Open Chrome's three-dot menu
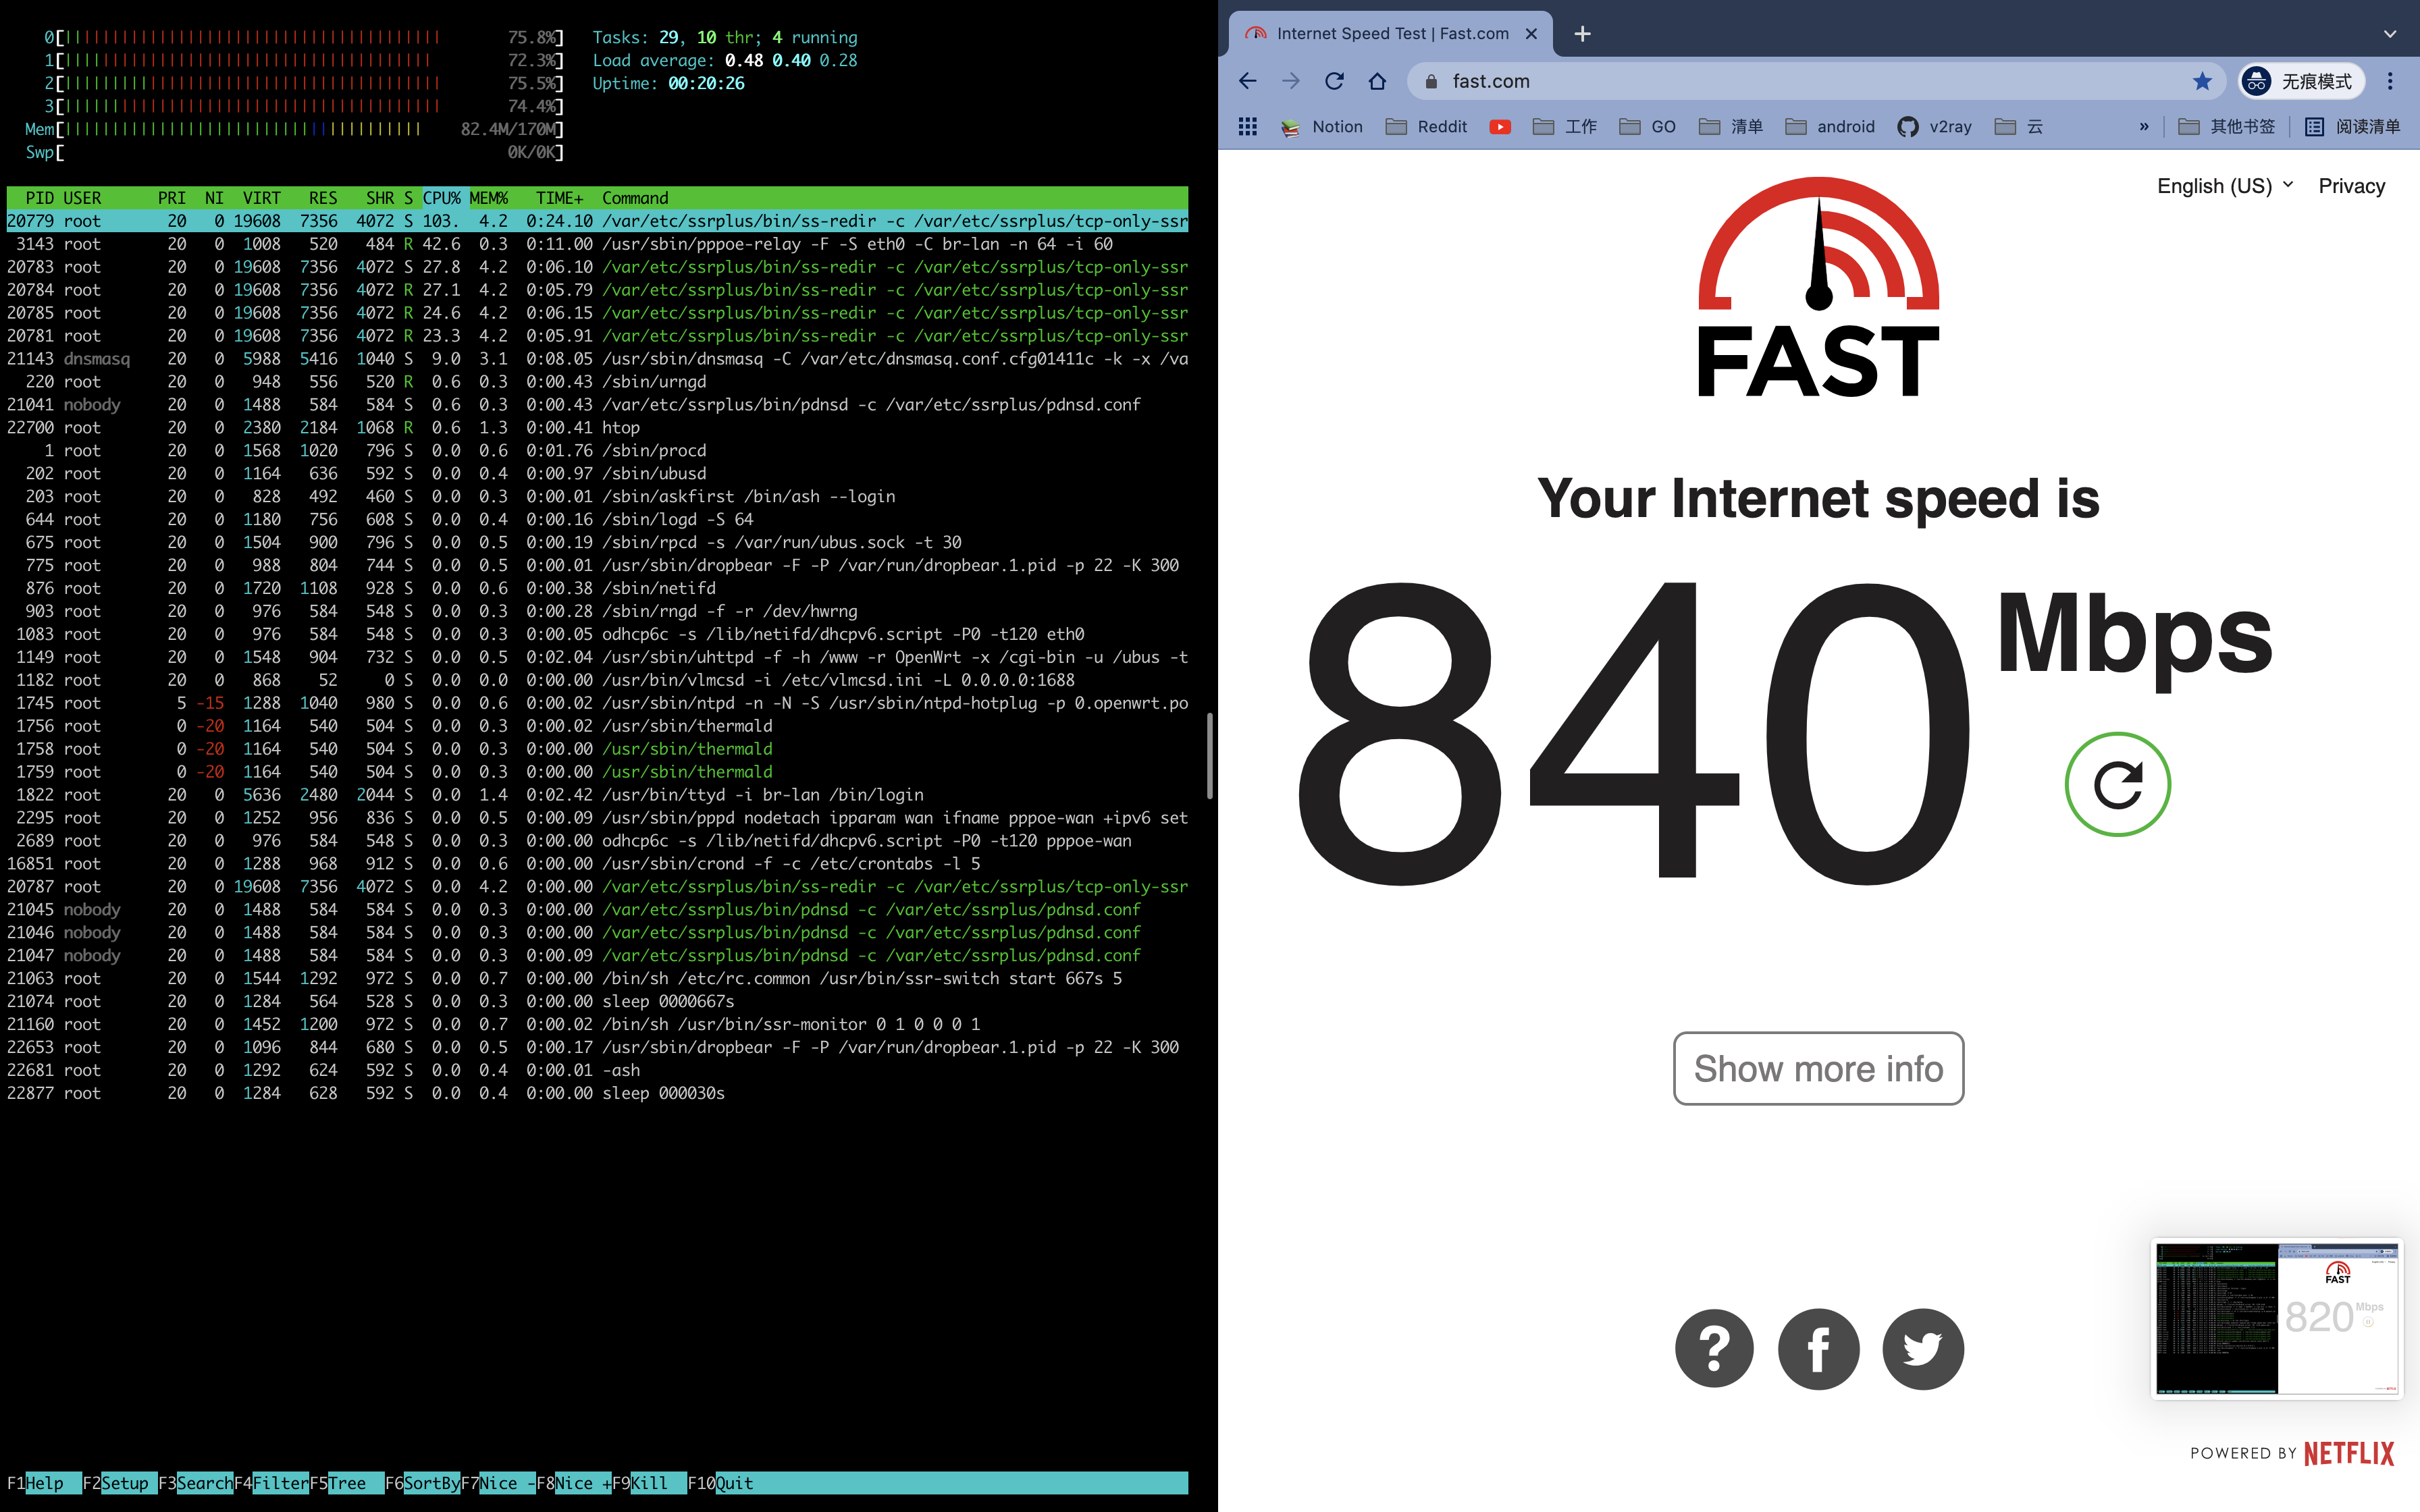 coord(2390,81)
